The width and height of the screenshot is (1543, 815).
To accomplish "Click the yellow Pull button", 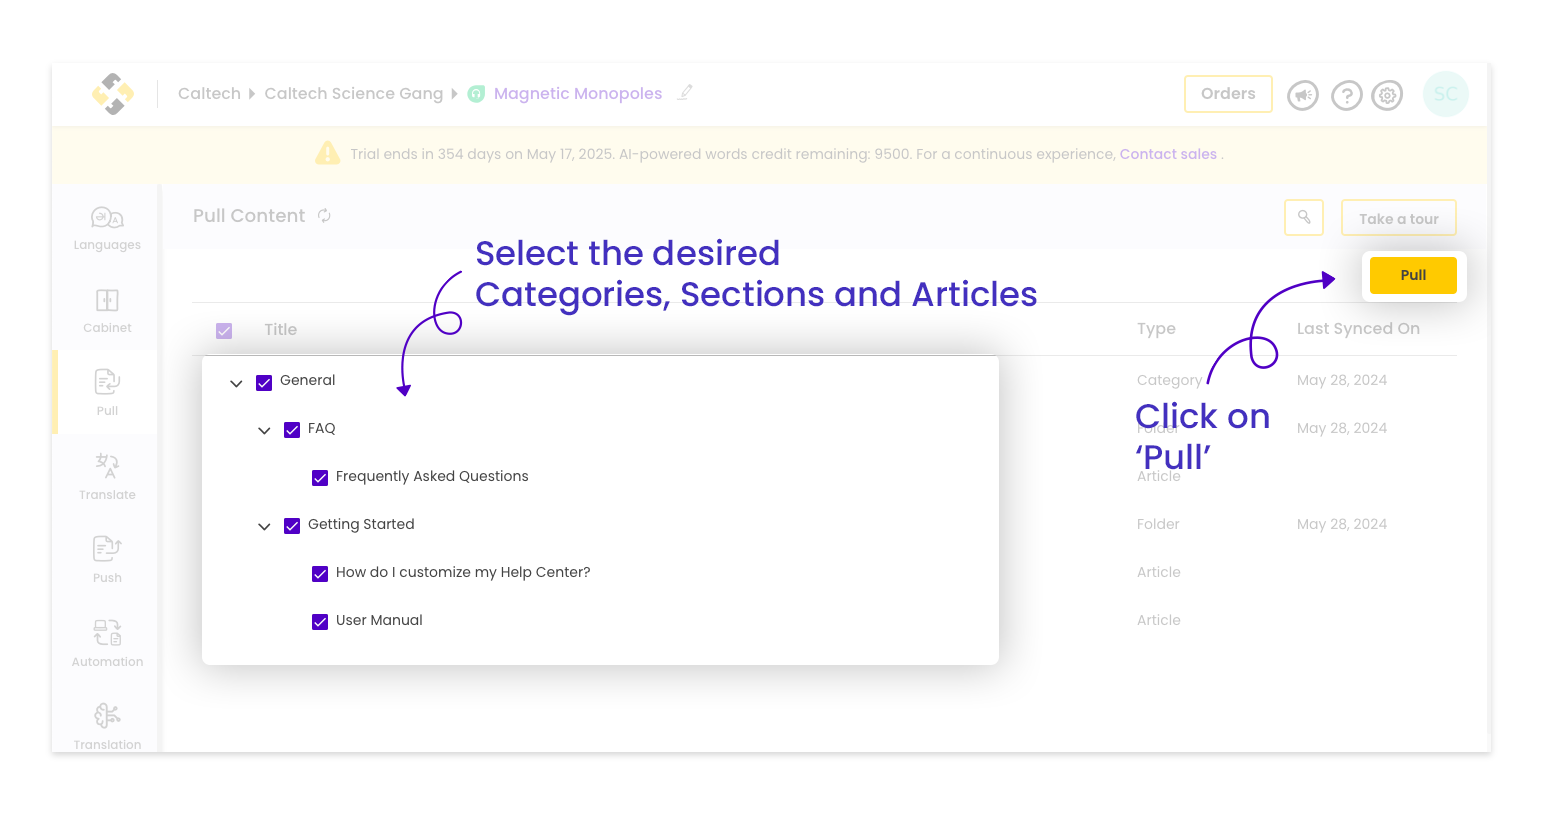I will click(1413, 275).
